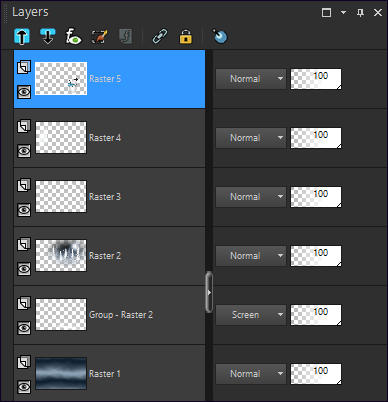Open Screen blend mode dropdown
The image size is (388, 402).
click(x=251, y=315)
